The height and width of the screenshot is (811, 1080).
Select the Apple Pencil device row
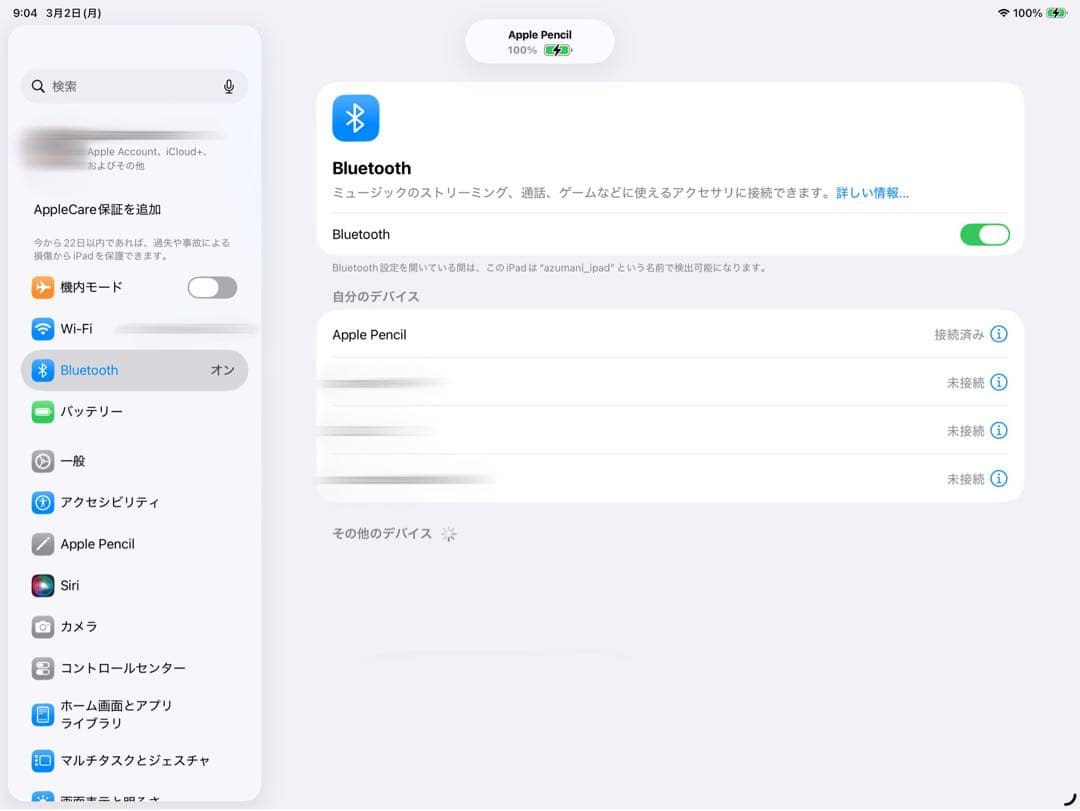pyautogui.click(x=670, y=334)
